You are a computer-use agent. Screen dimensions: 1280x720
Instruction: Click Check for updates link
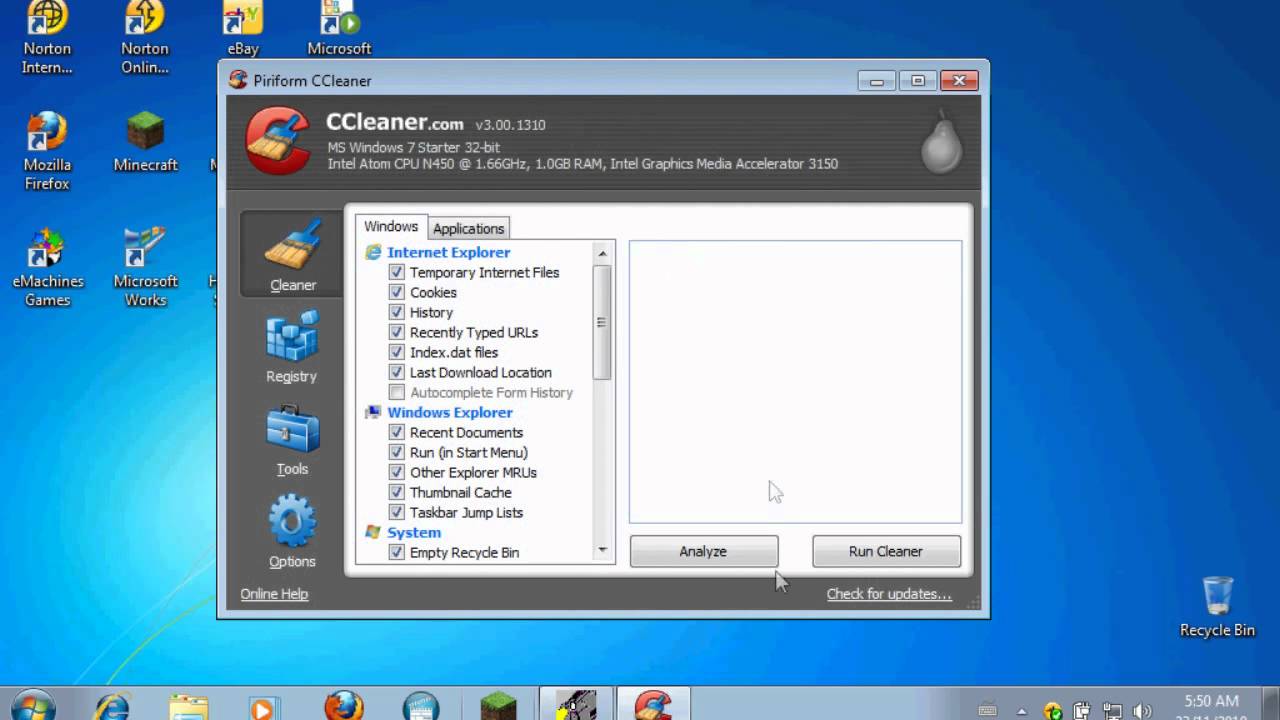pyautogui.click(x=889, y=594)
